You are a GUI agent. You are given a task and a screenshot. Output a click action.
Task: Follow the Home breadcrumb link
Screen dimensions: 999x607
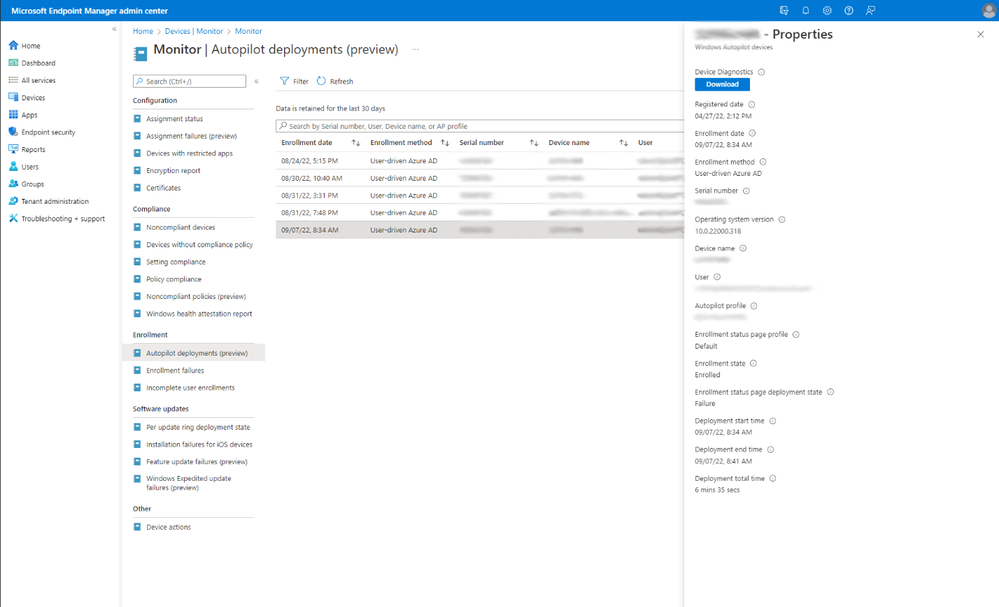[143, 31]
